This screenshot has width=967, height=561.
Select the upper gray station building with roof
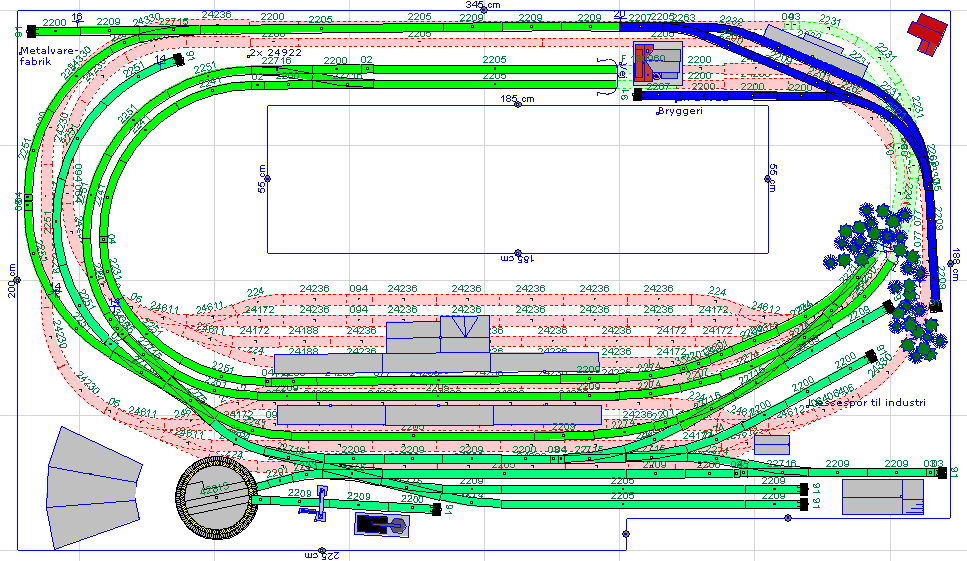438,337
